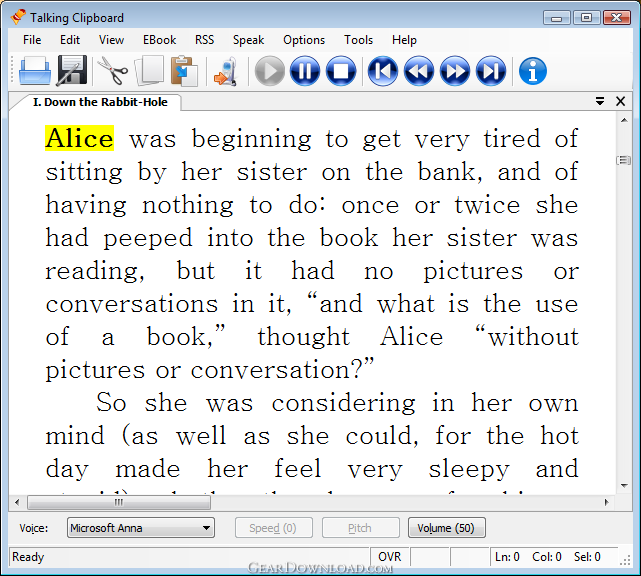Click the word 'considering' in the text
The width and height of the screenshot is (641, 576).
[343, 403]
